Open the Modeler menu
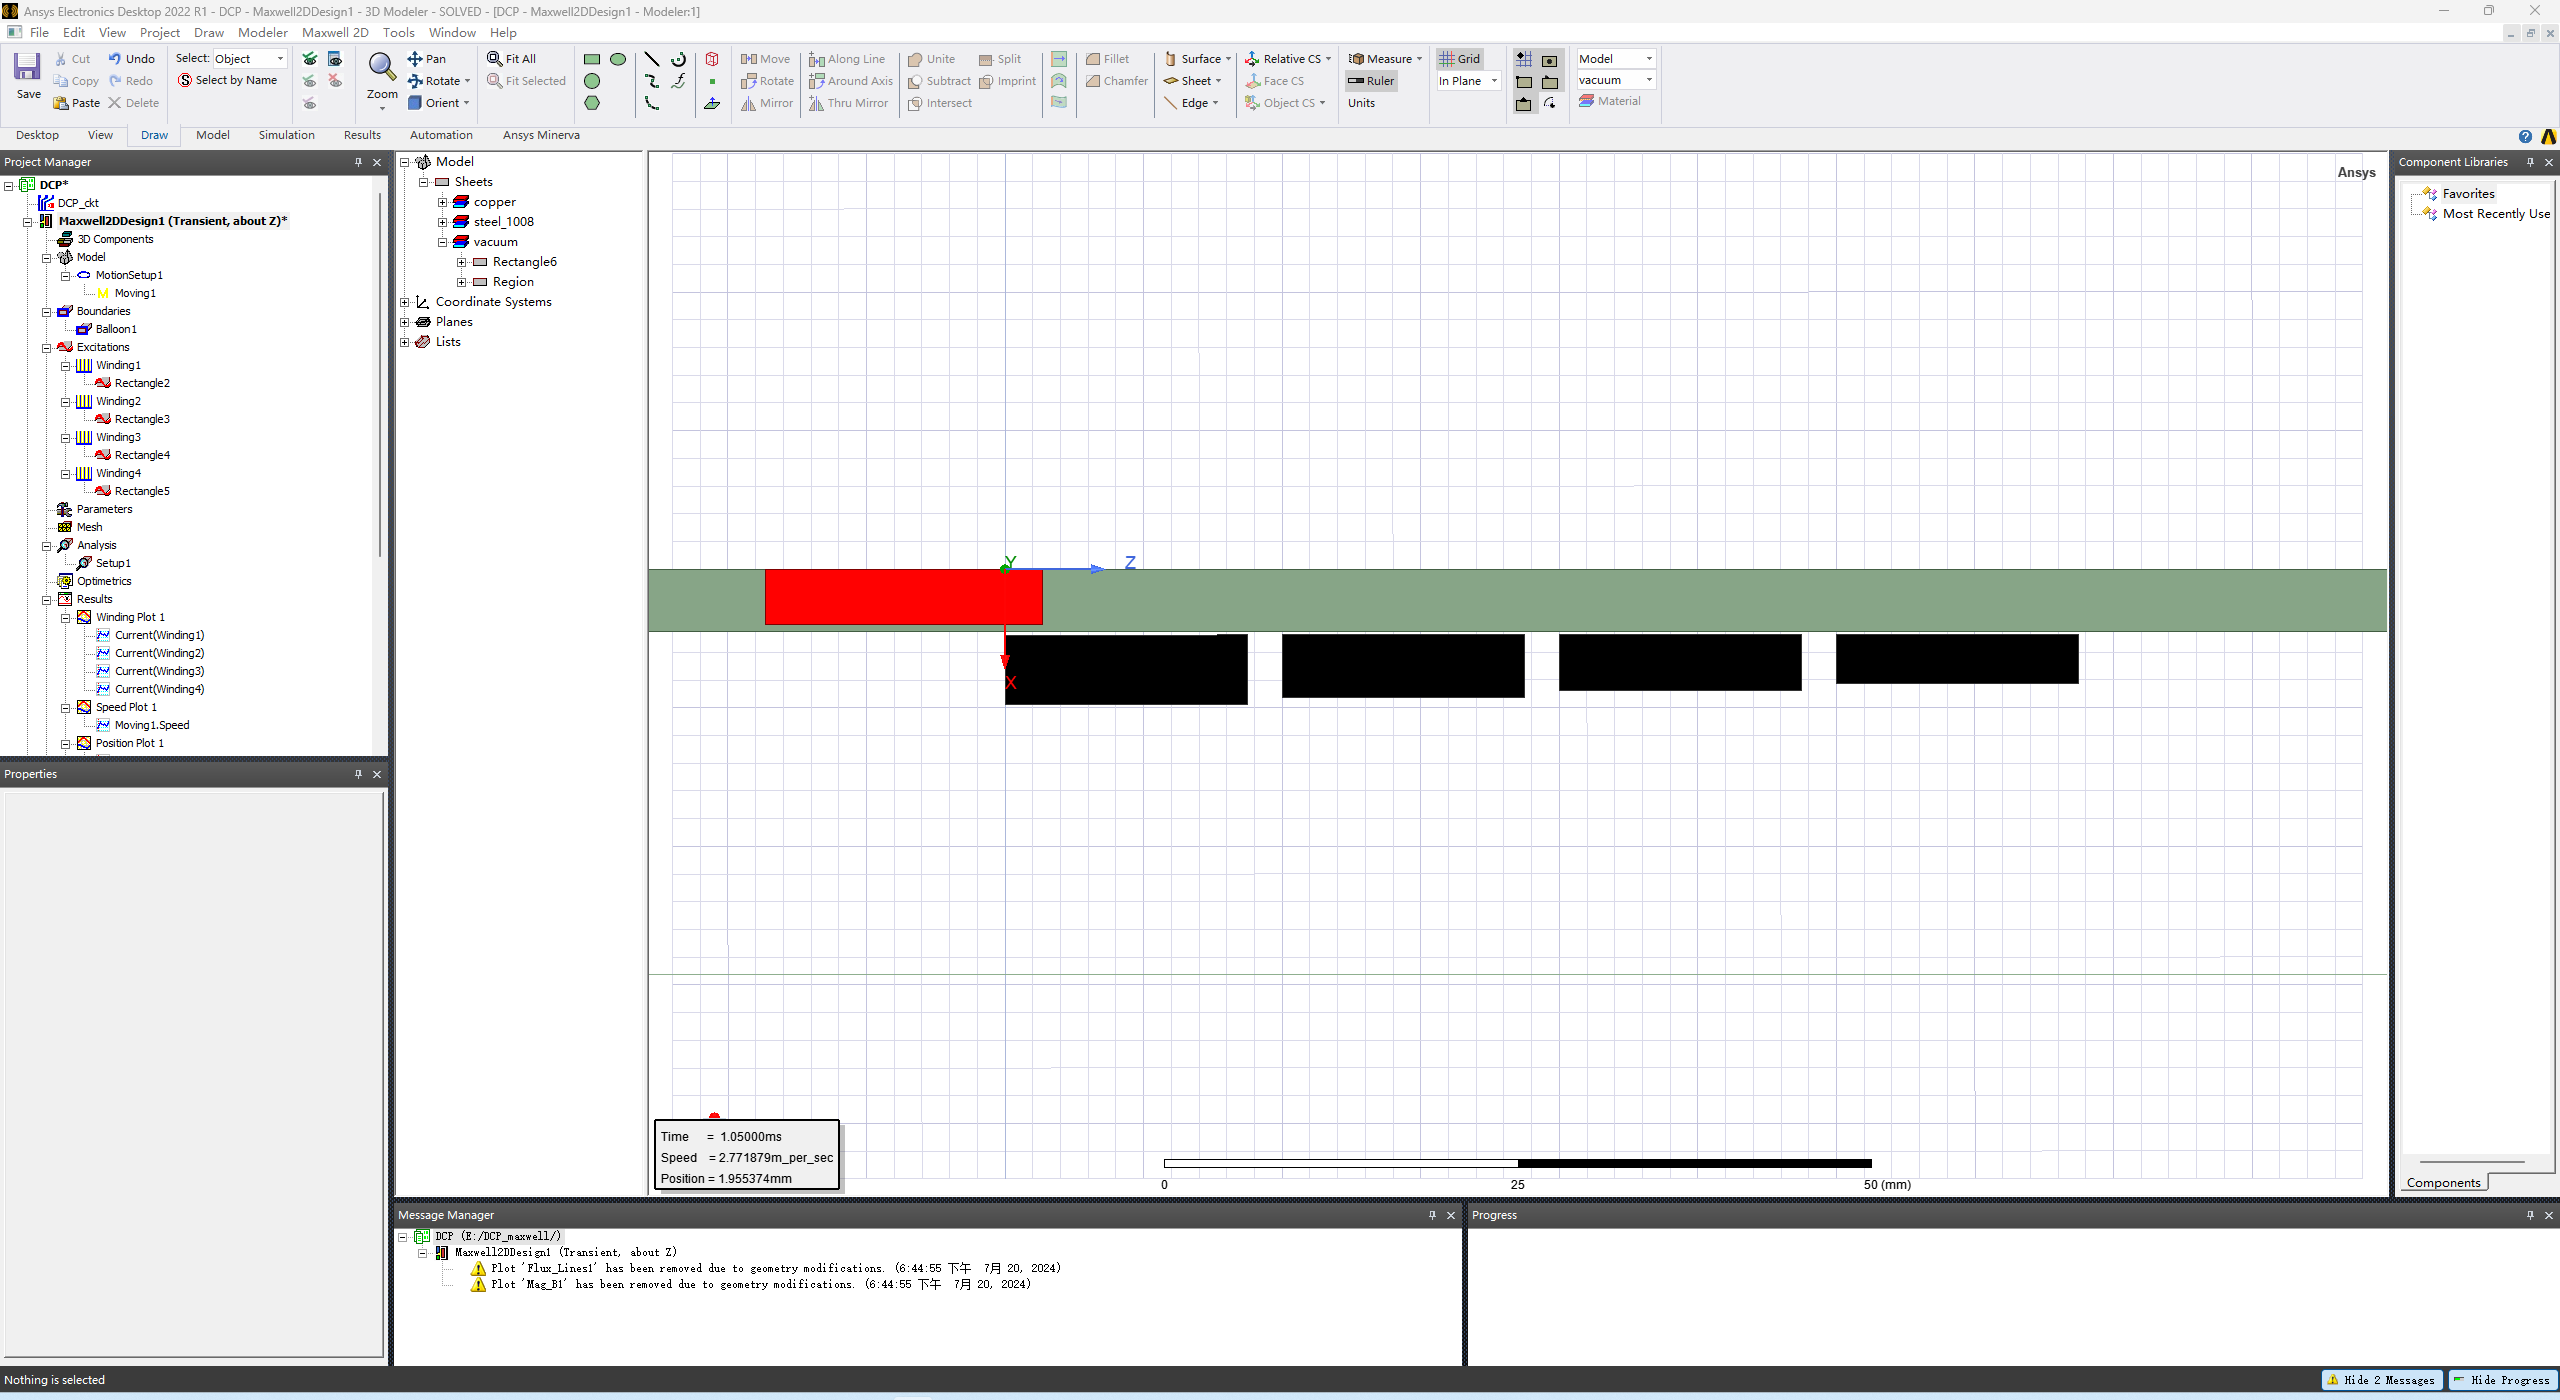2560x1400 pixels. tap(262, 33)
